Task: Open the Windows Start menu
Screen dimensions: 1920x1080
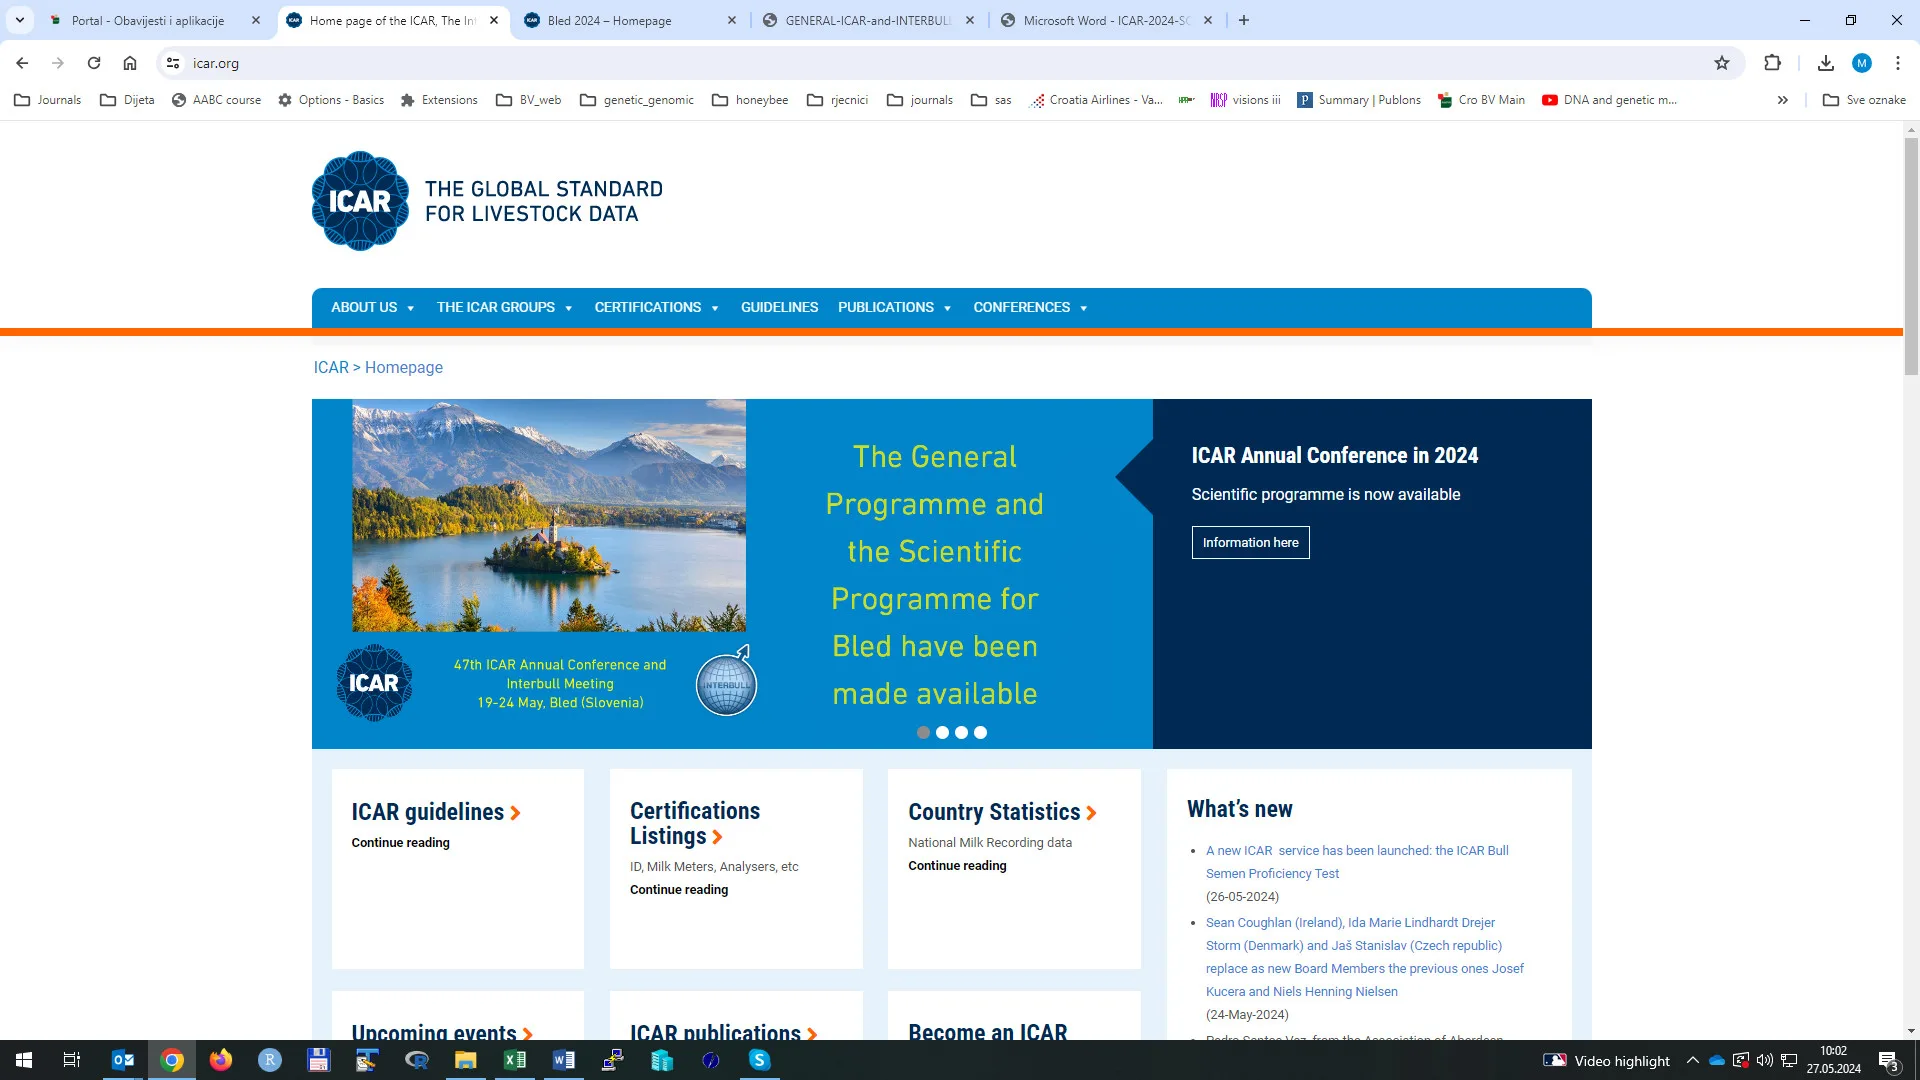Action: click(x=24, y=1060)
